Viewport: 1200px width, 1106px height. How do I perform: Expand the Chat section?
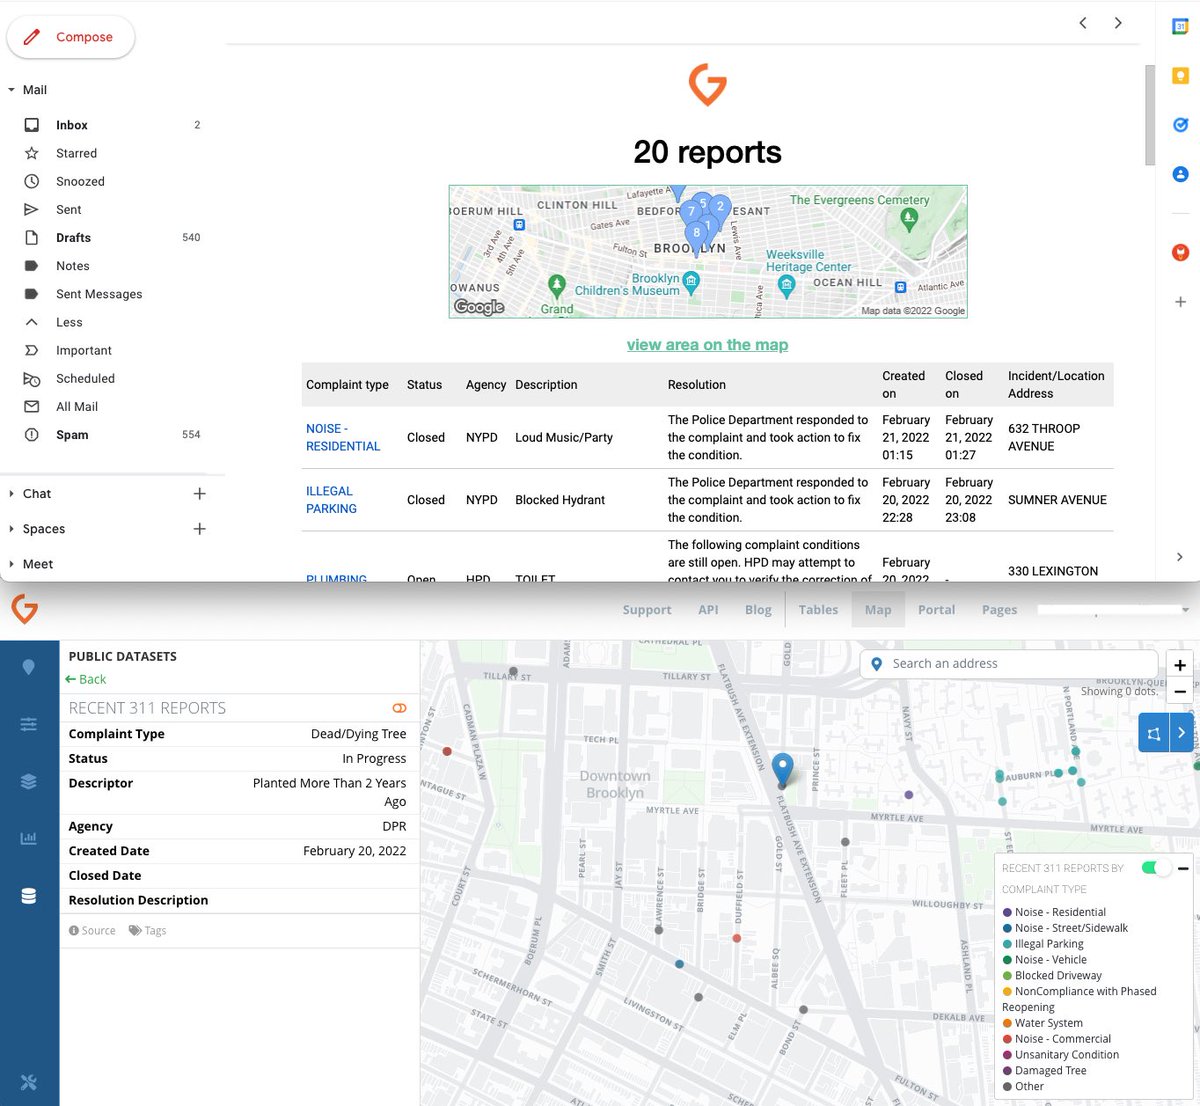pos(11,494)
